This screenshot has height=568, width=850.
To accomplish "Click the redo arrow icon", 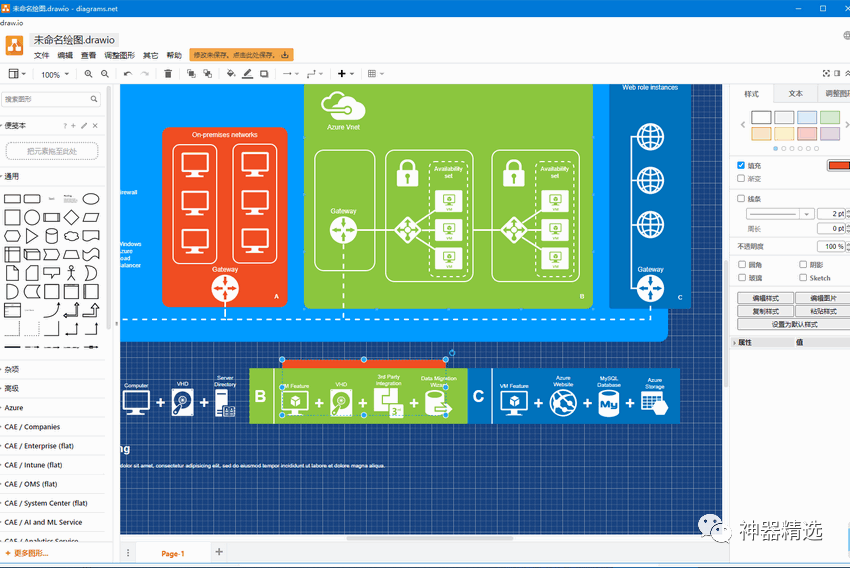I will 145,74.
